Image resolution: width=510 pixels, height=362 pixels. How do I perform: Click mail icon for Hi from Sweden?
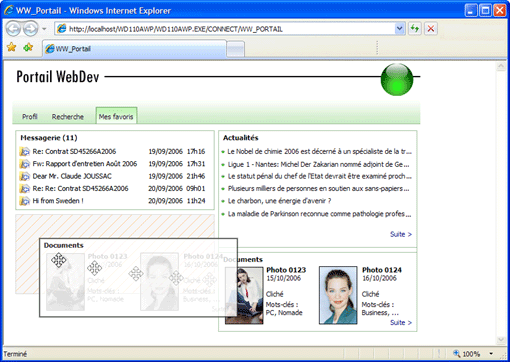24,201
